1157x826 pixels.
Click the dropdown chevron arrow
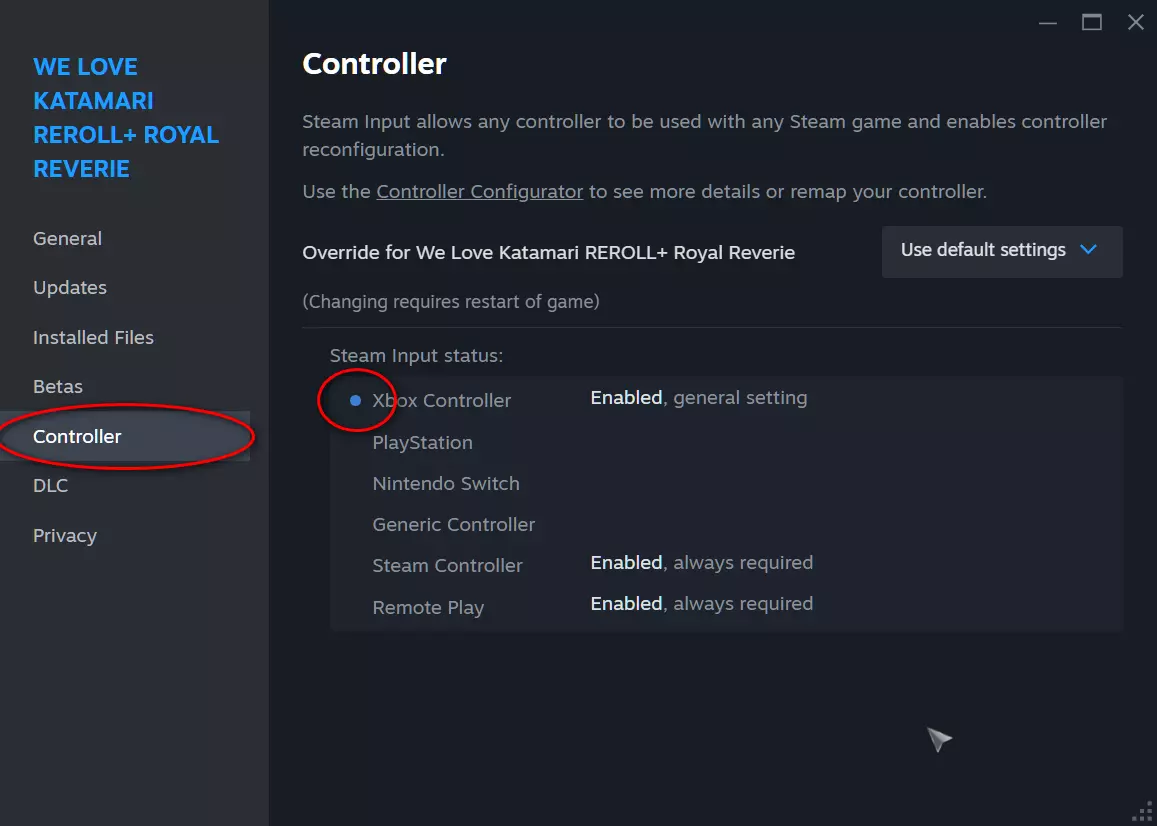coord(1089,250)
